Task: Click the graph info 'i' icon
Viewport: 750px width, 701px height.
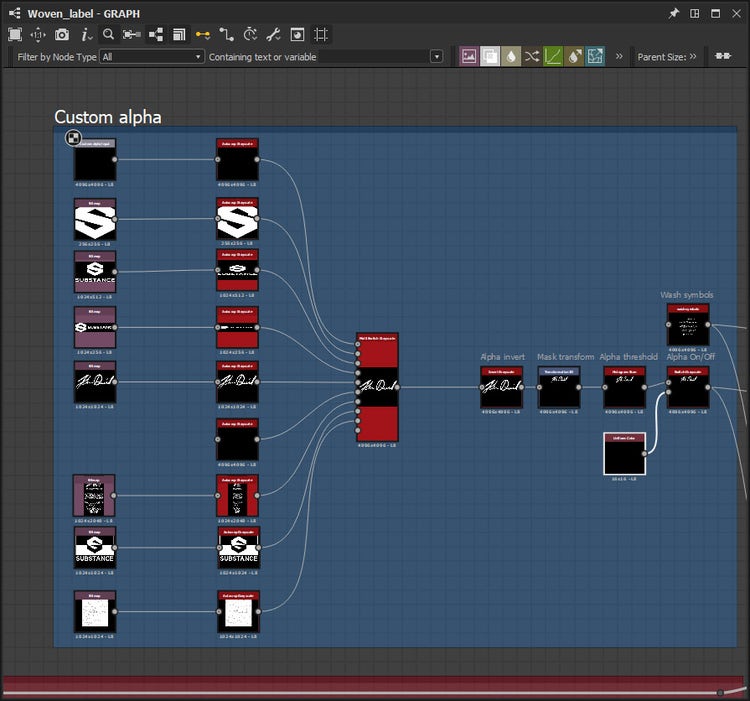Action: (85, 34)
